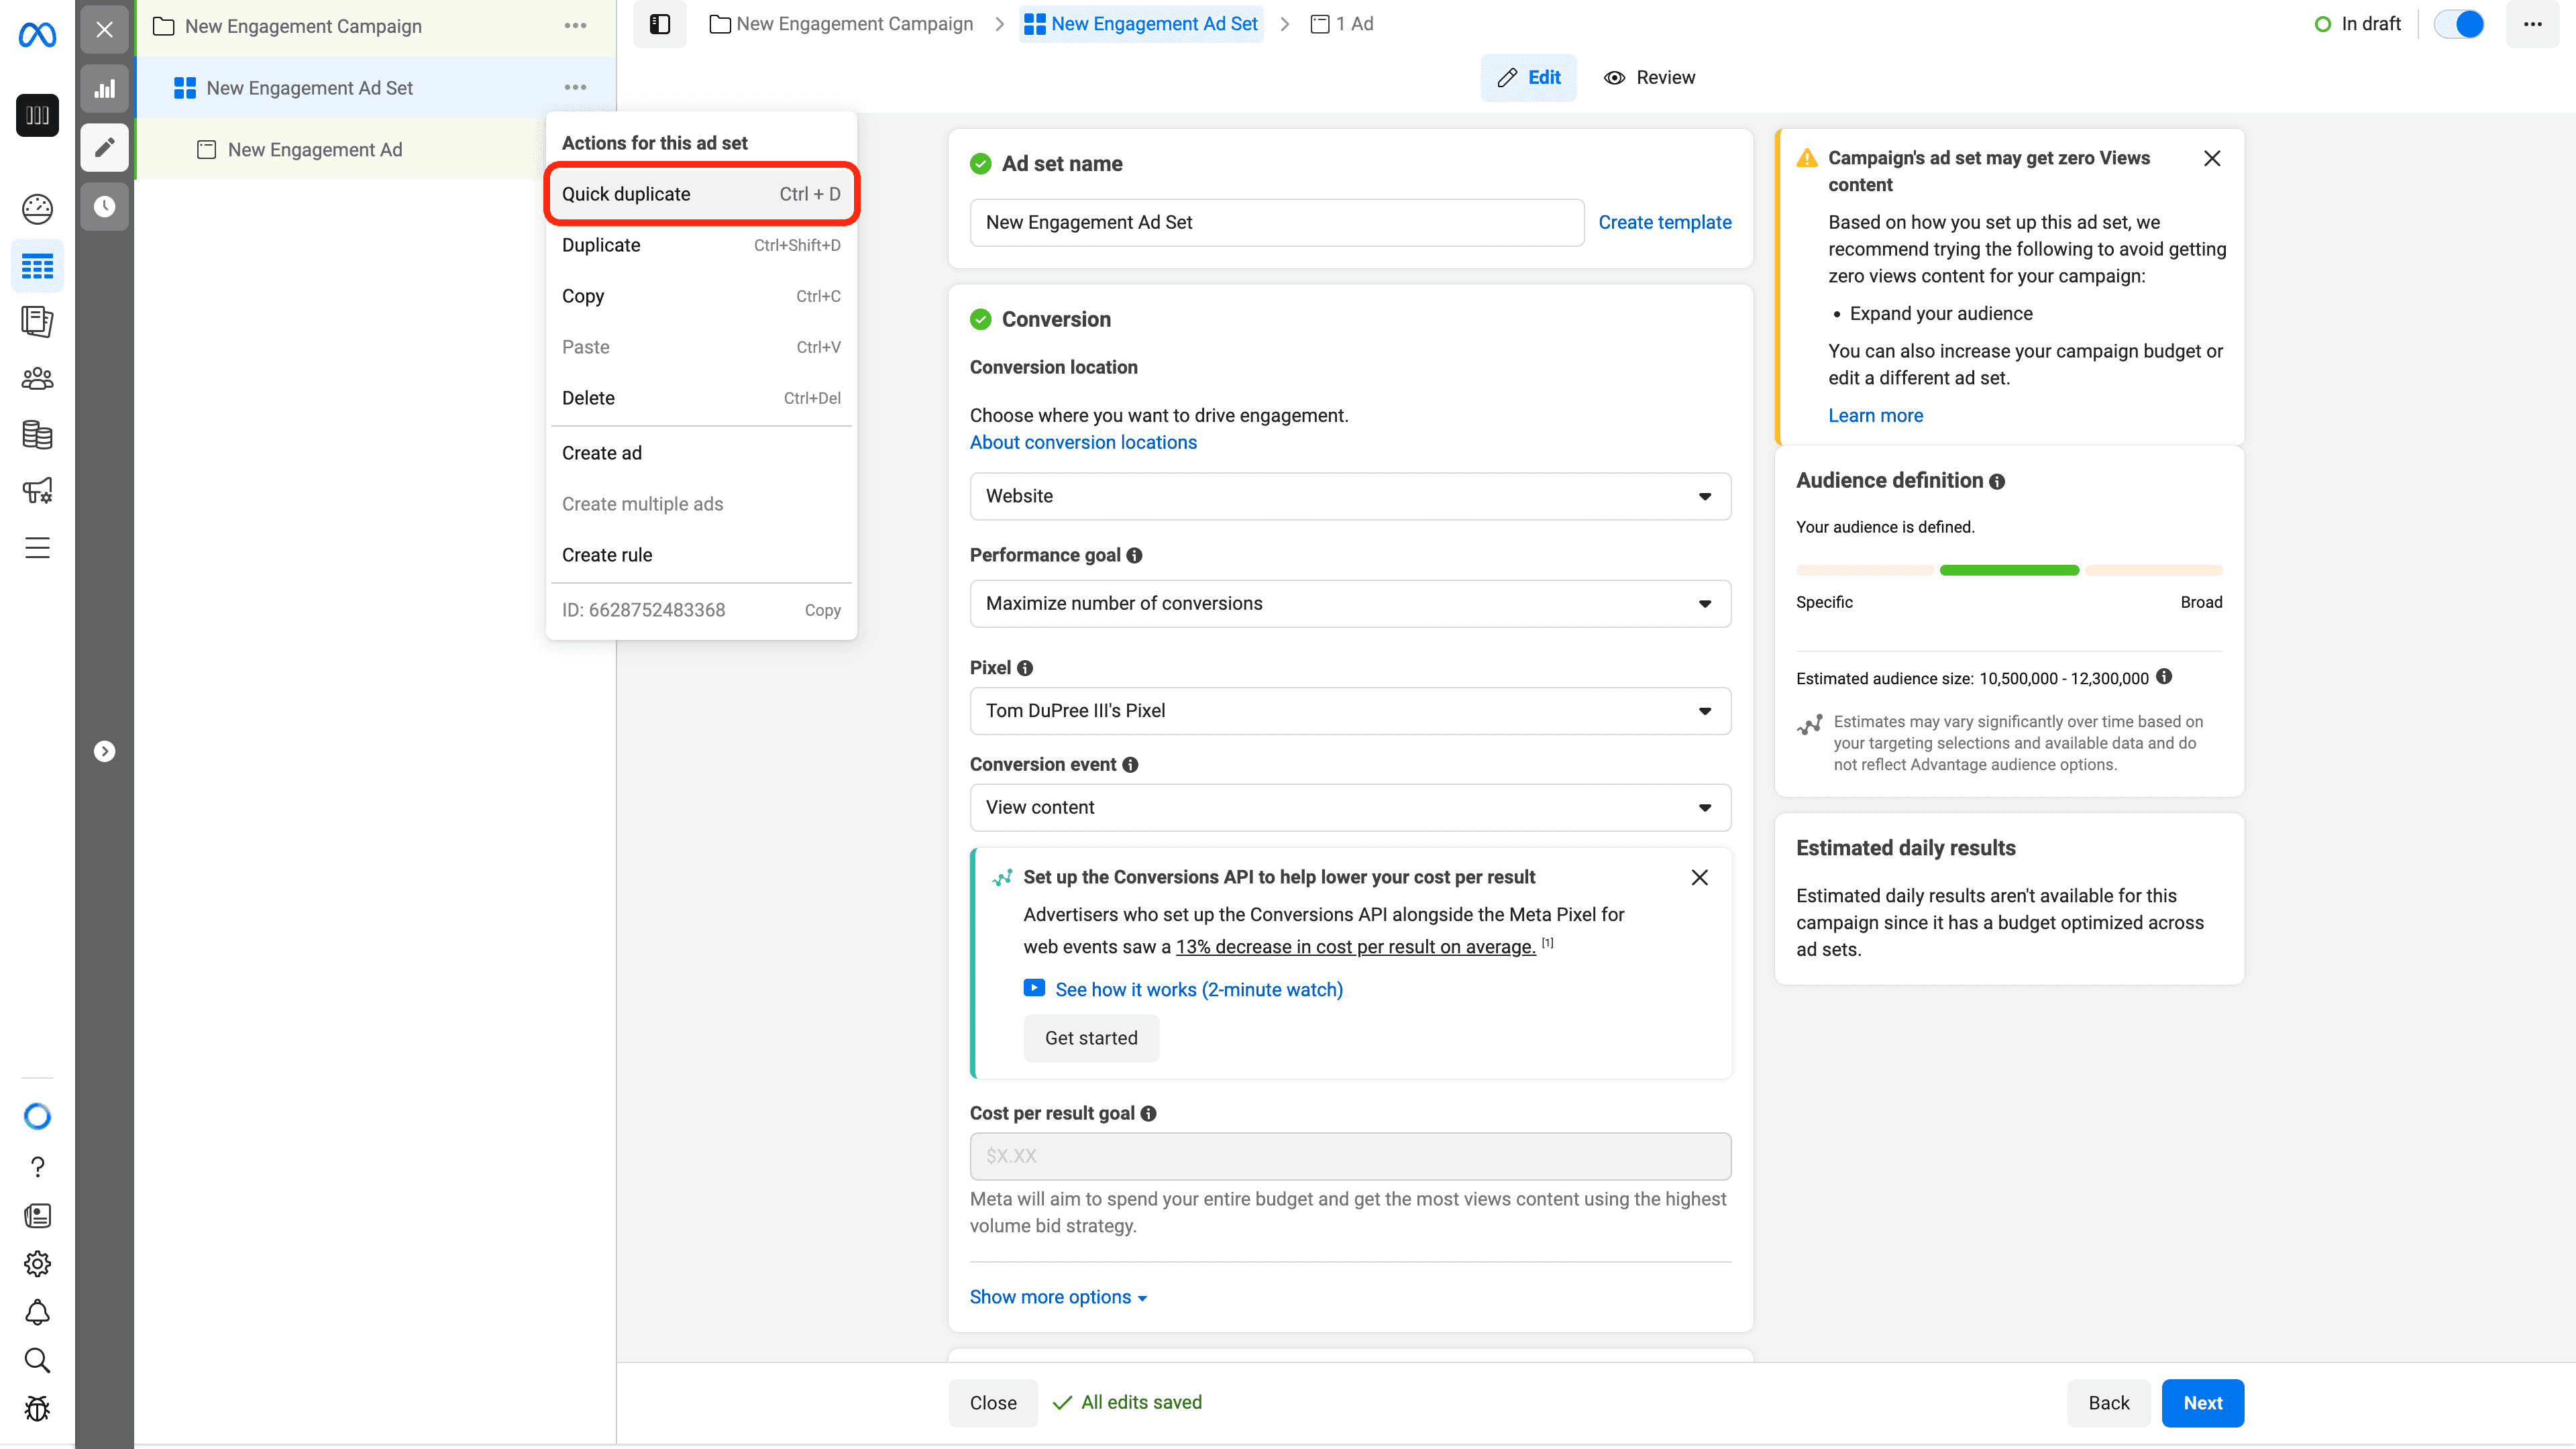
Task: Dismiss the zero Views content warning
Action: [2213, 158]
